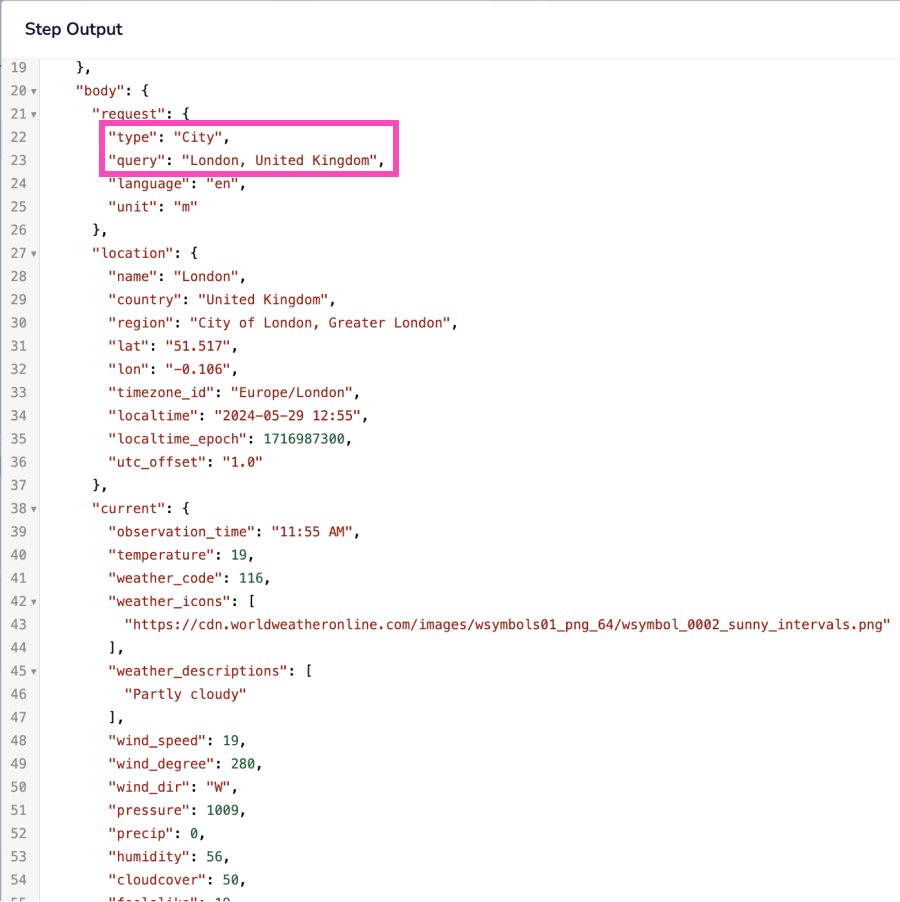This screenshot has height=902, width=900.
Task: Click the Step Output panel title
Action: pos(74,29)
